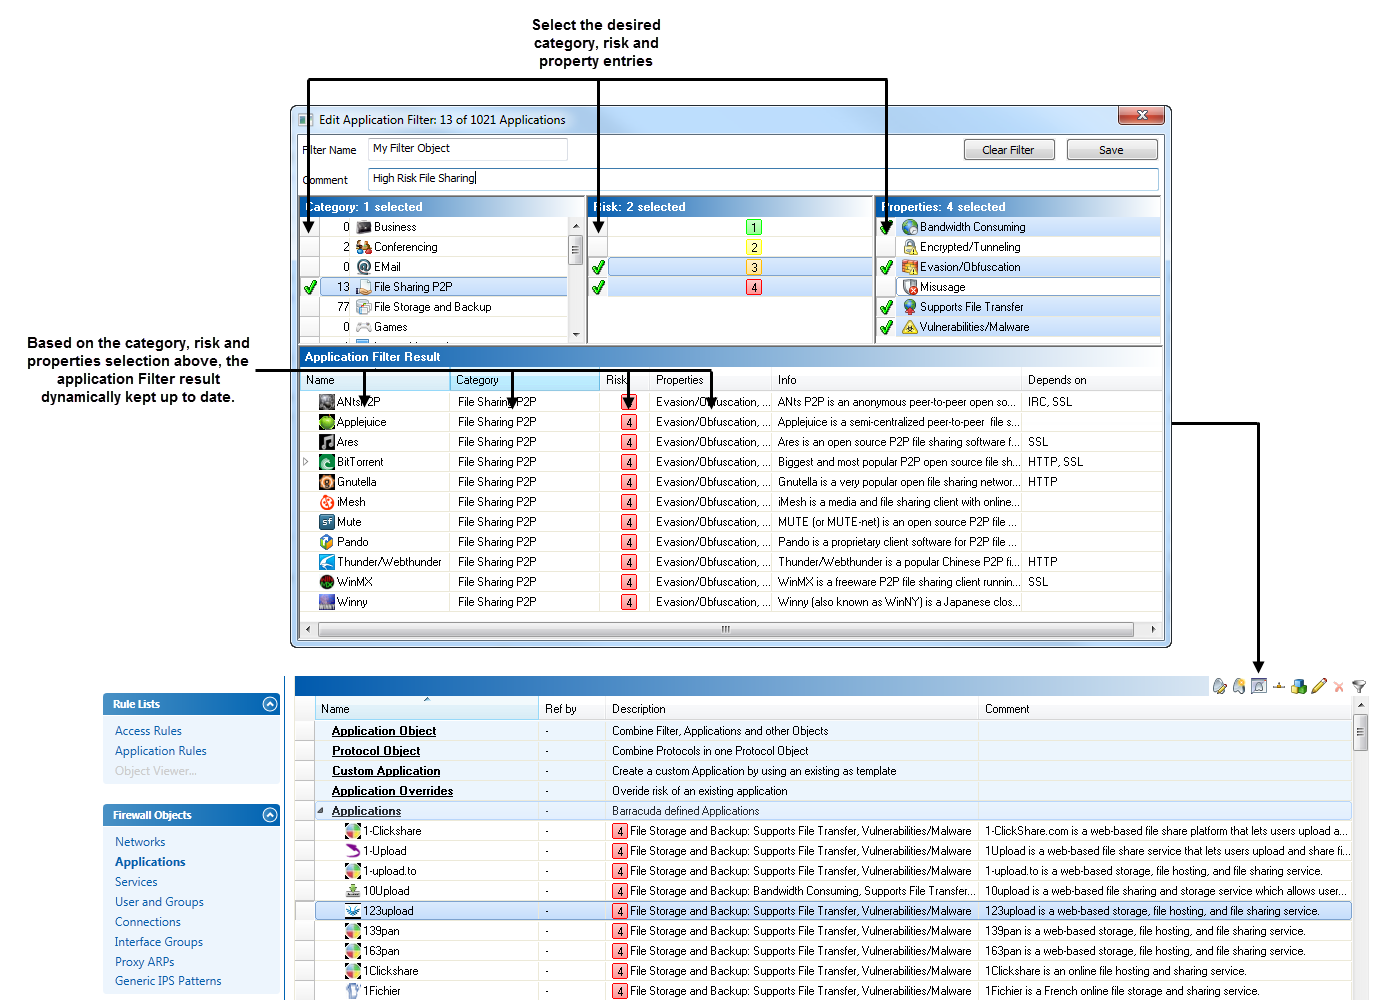Open Generic IPS Patterns link
This screenshot has width=1384, height=1000.
(x=168, y=981)
